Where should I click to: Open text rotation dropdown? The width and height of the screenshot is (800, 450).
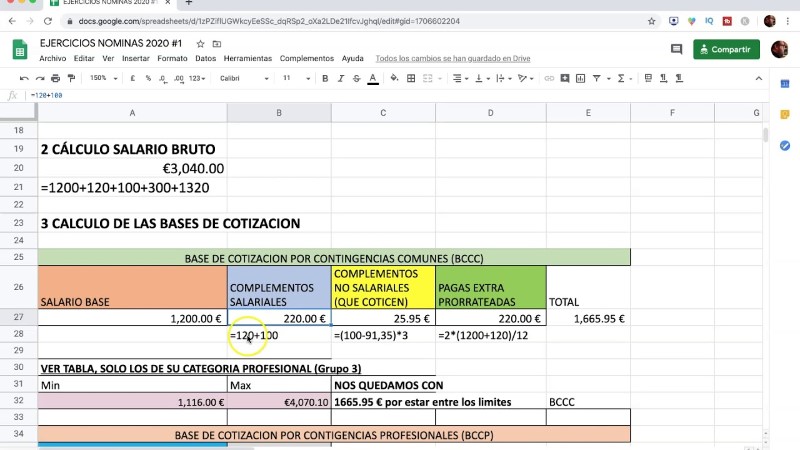(x=525, y=79)
